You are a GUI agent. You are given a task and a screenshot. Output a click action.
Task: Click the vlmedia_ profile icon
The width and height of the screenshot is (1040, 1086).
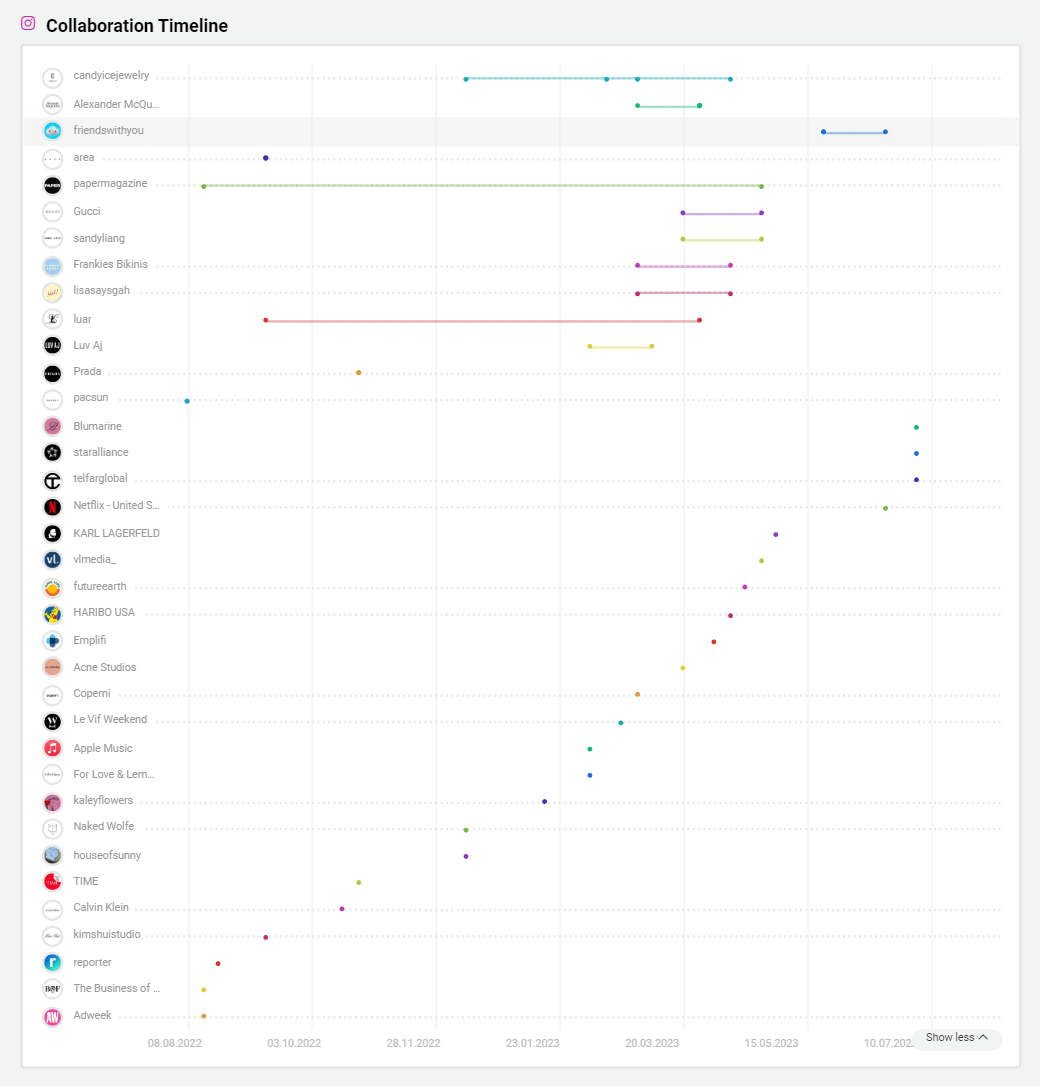(51, 560)
